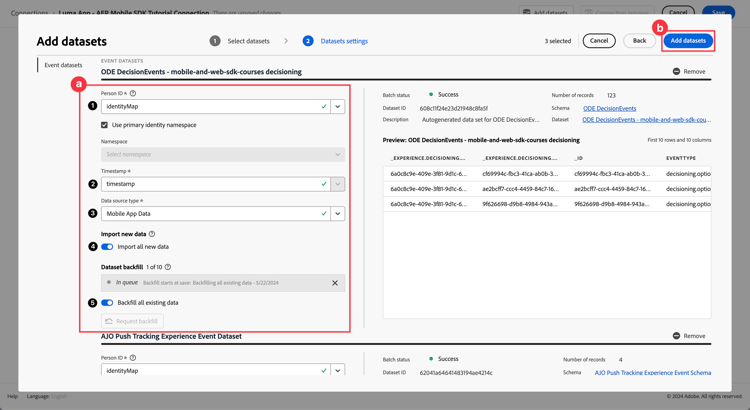Open the Timestamp dropdown
The width and height of the screenshot is (750, 410).
(338, 184)
